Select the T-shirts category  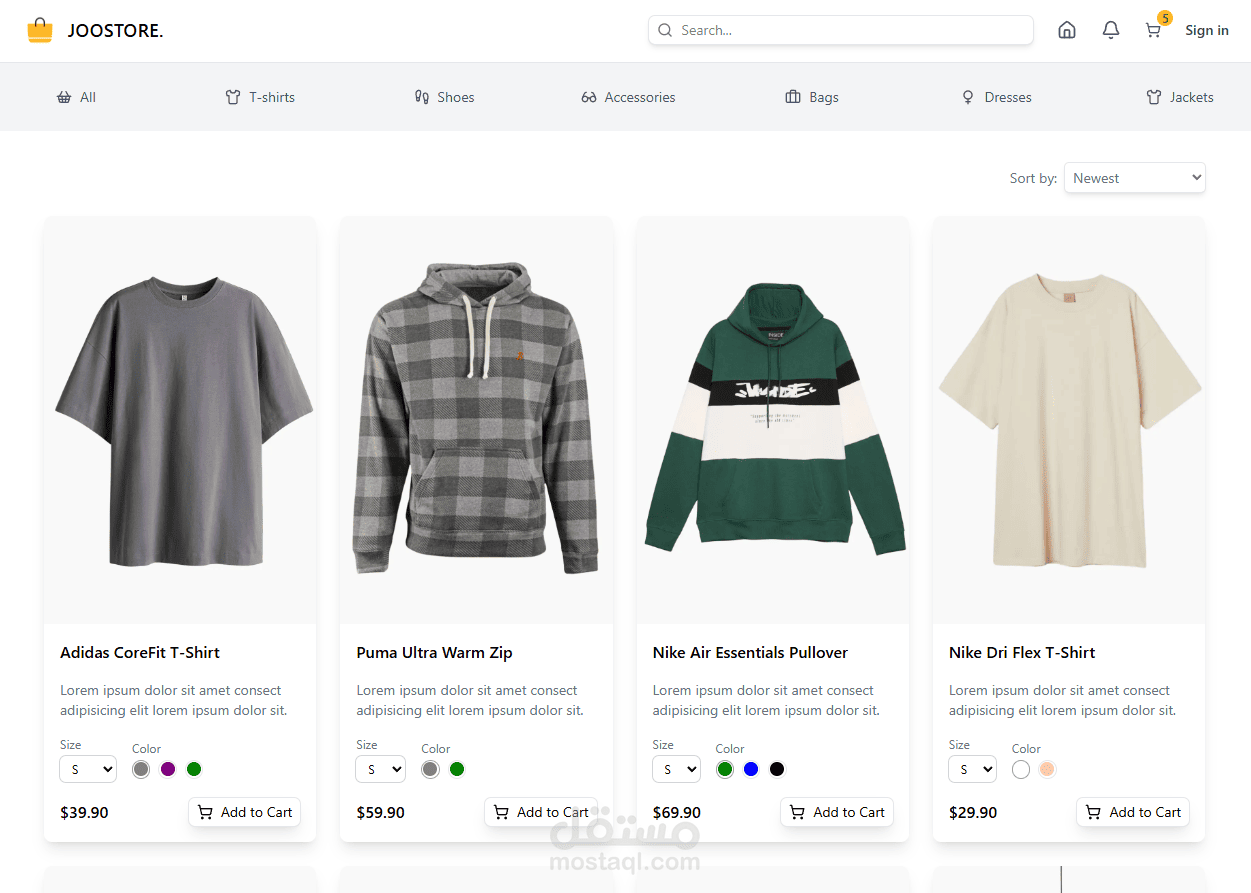click(x=260, y=97)
